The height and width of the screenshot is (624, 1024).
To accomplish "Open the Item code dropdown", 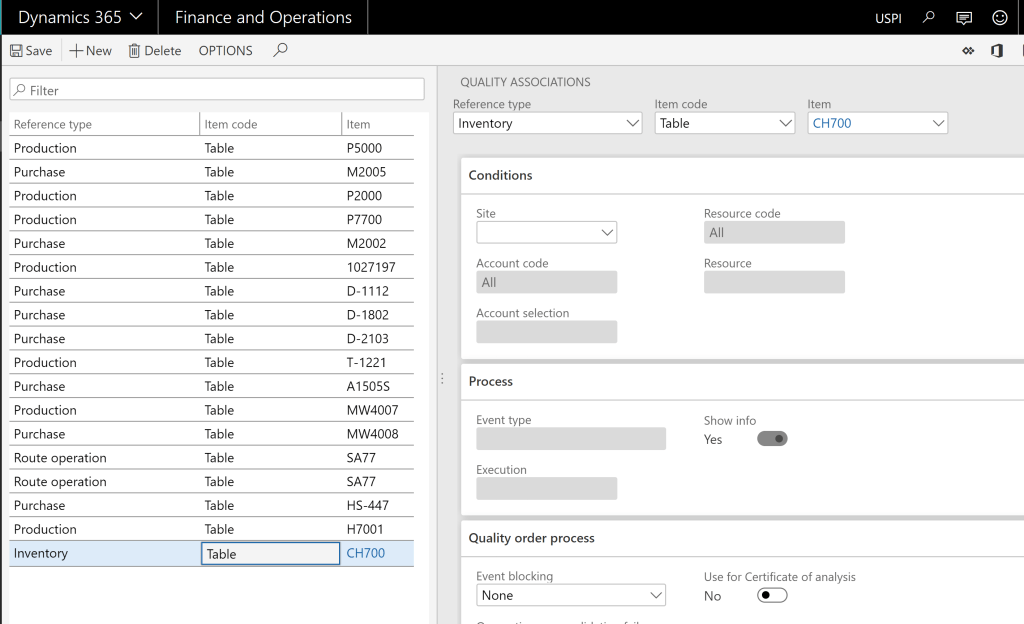I will tap(785, 123).
